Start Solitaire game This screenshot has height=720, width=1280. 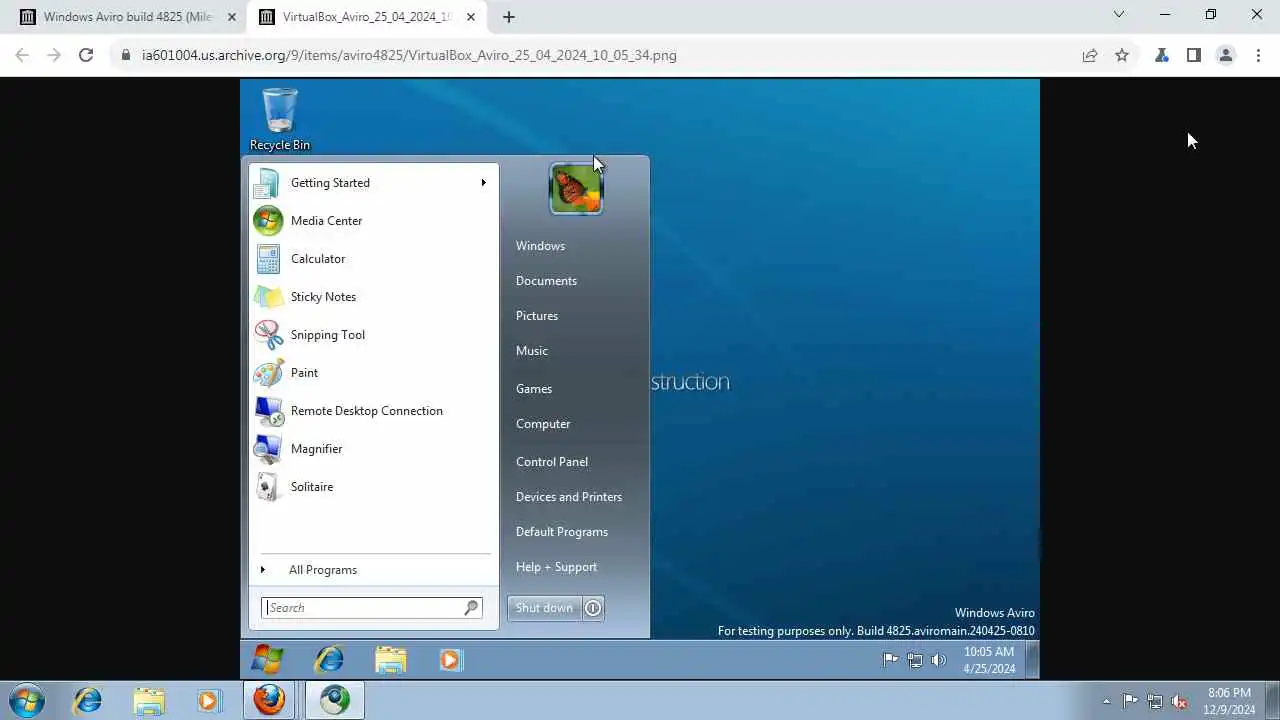point(311,487)
